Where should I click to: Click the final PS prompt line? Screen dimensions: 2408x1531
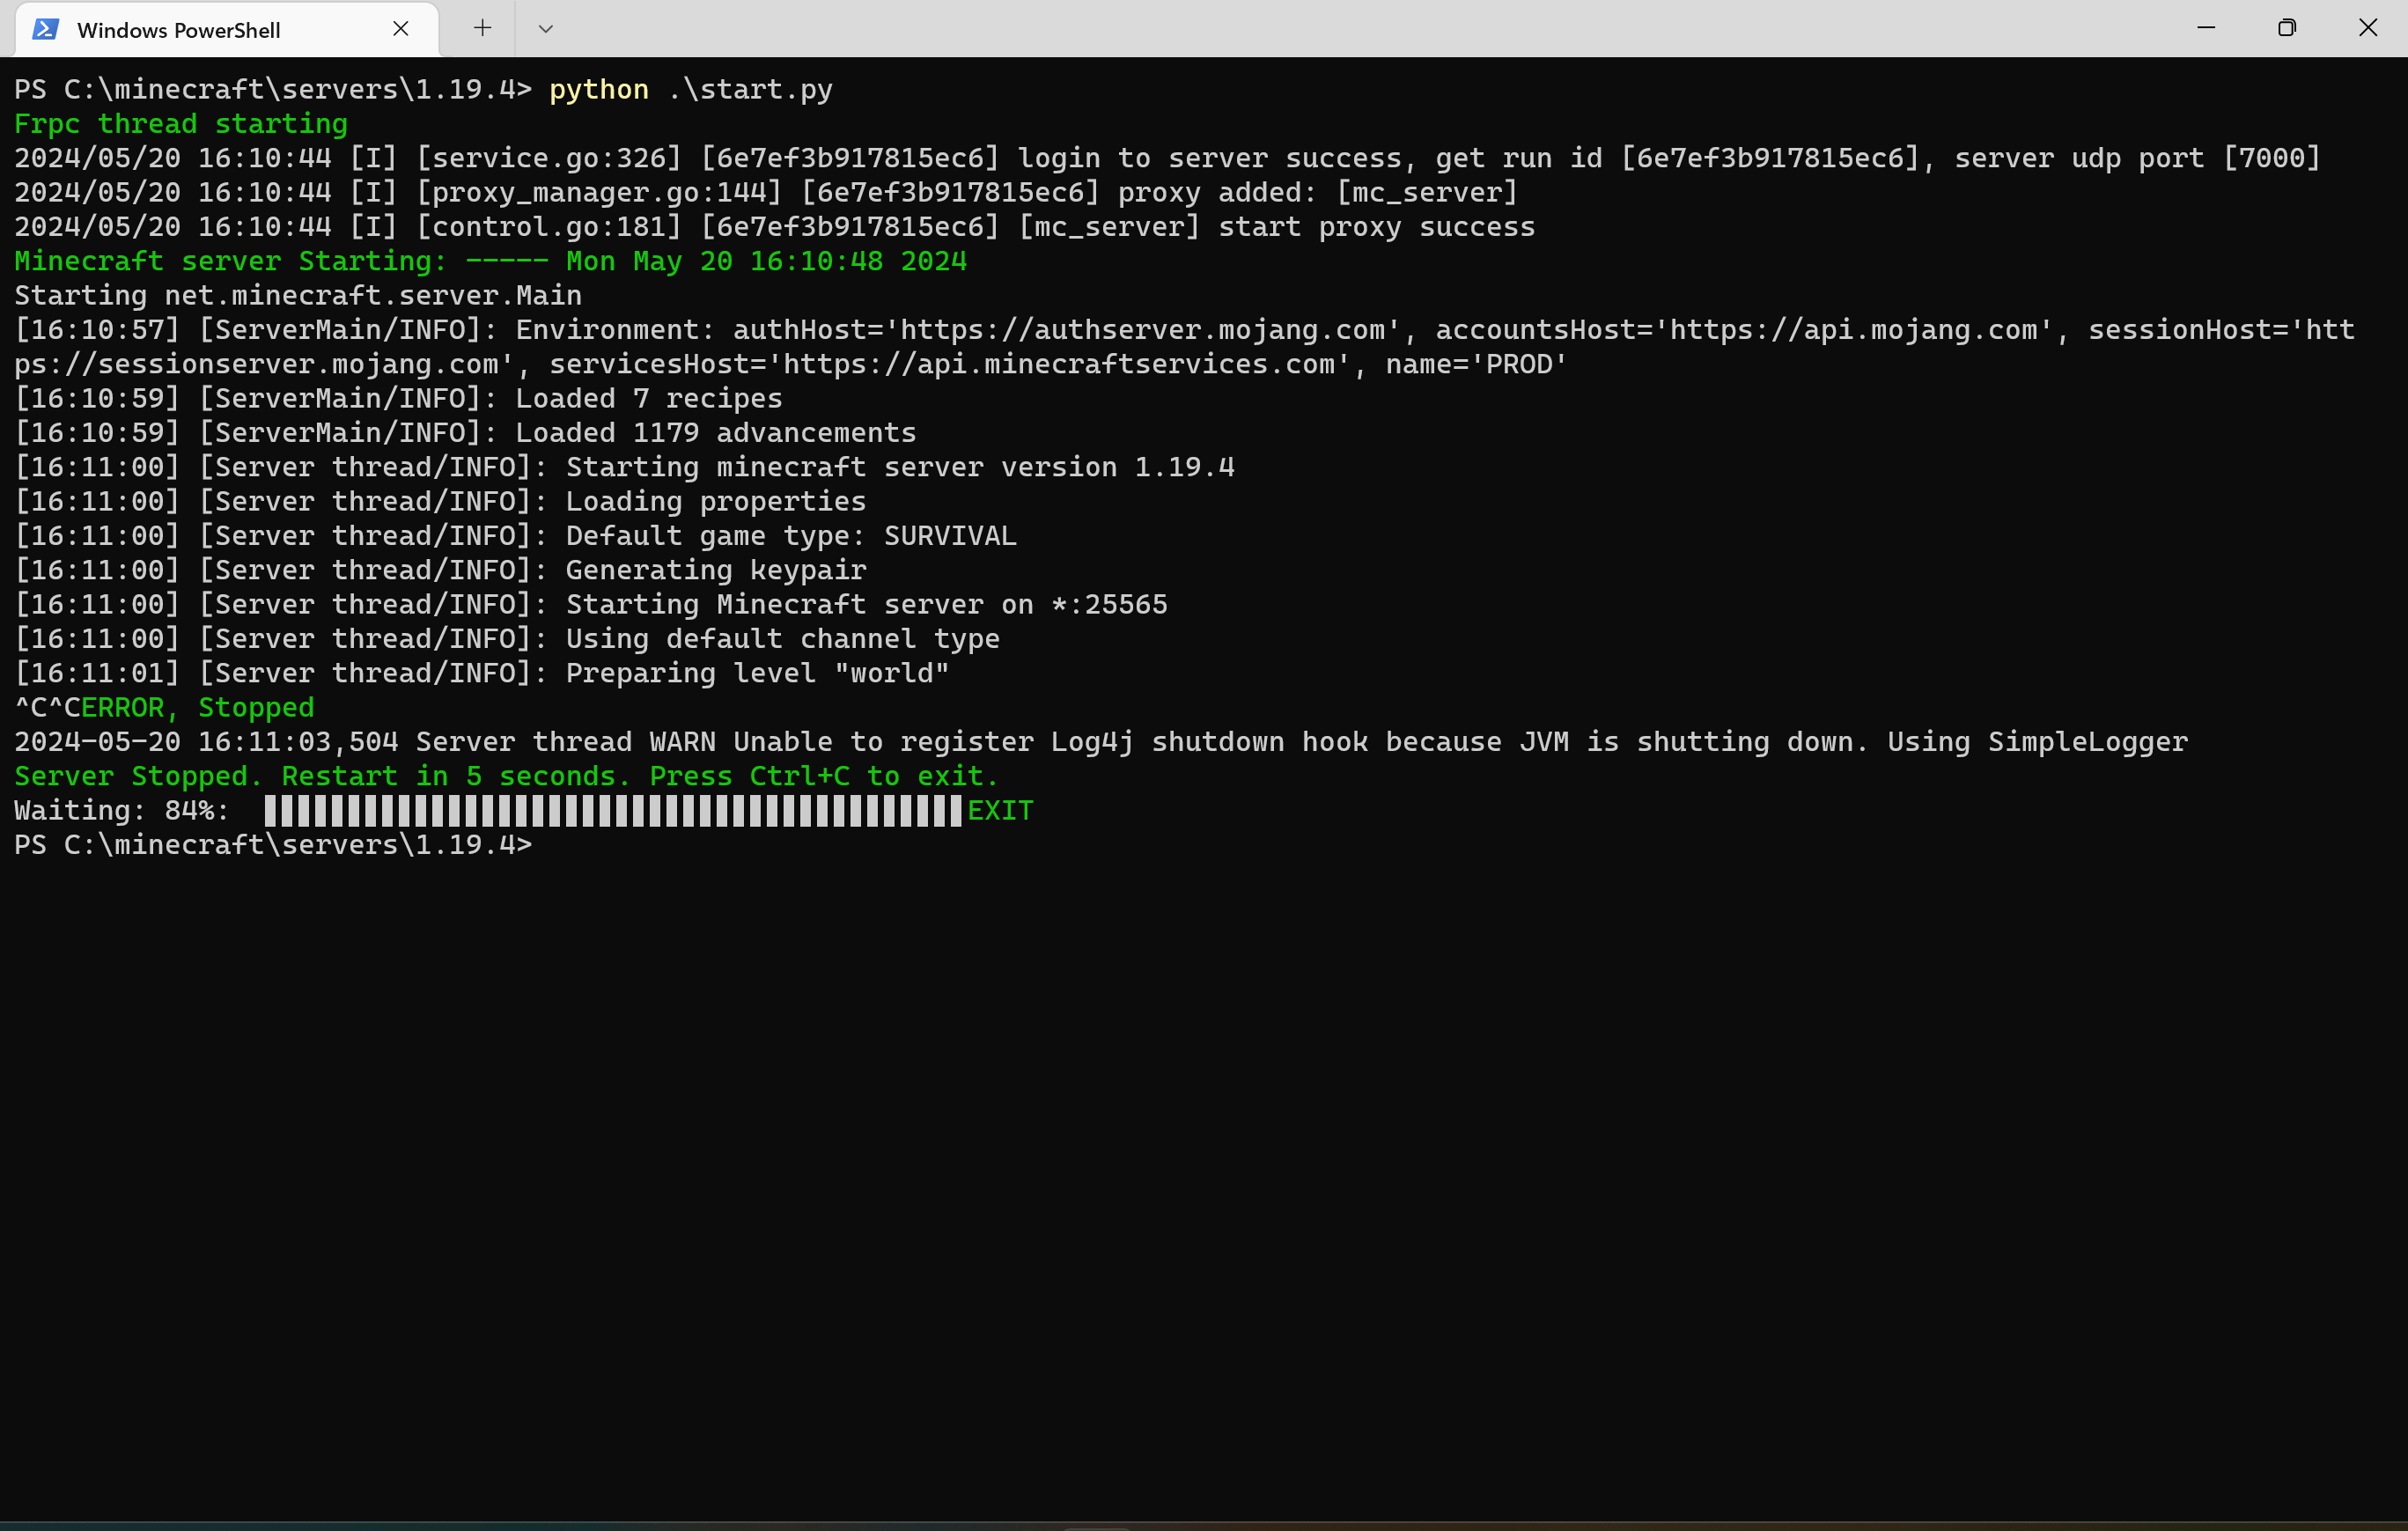(x=273, y=845)
